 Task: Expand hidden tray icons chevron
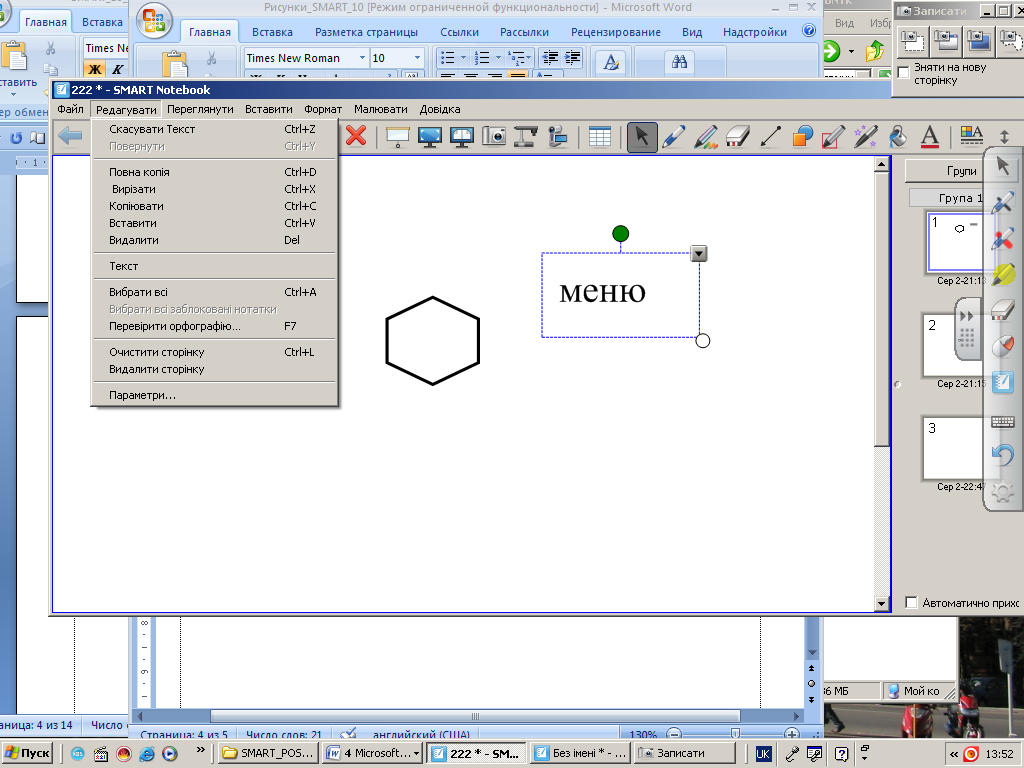[954, 754]
